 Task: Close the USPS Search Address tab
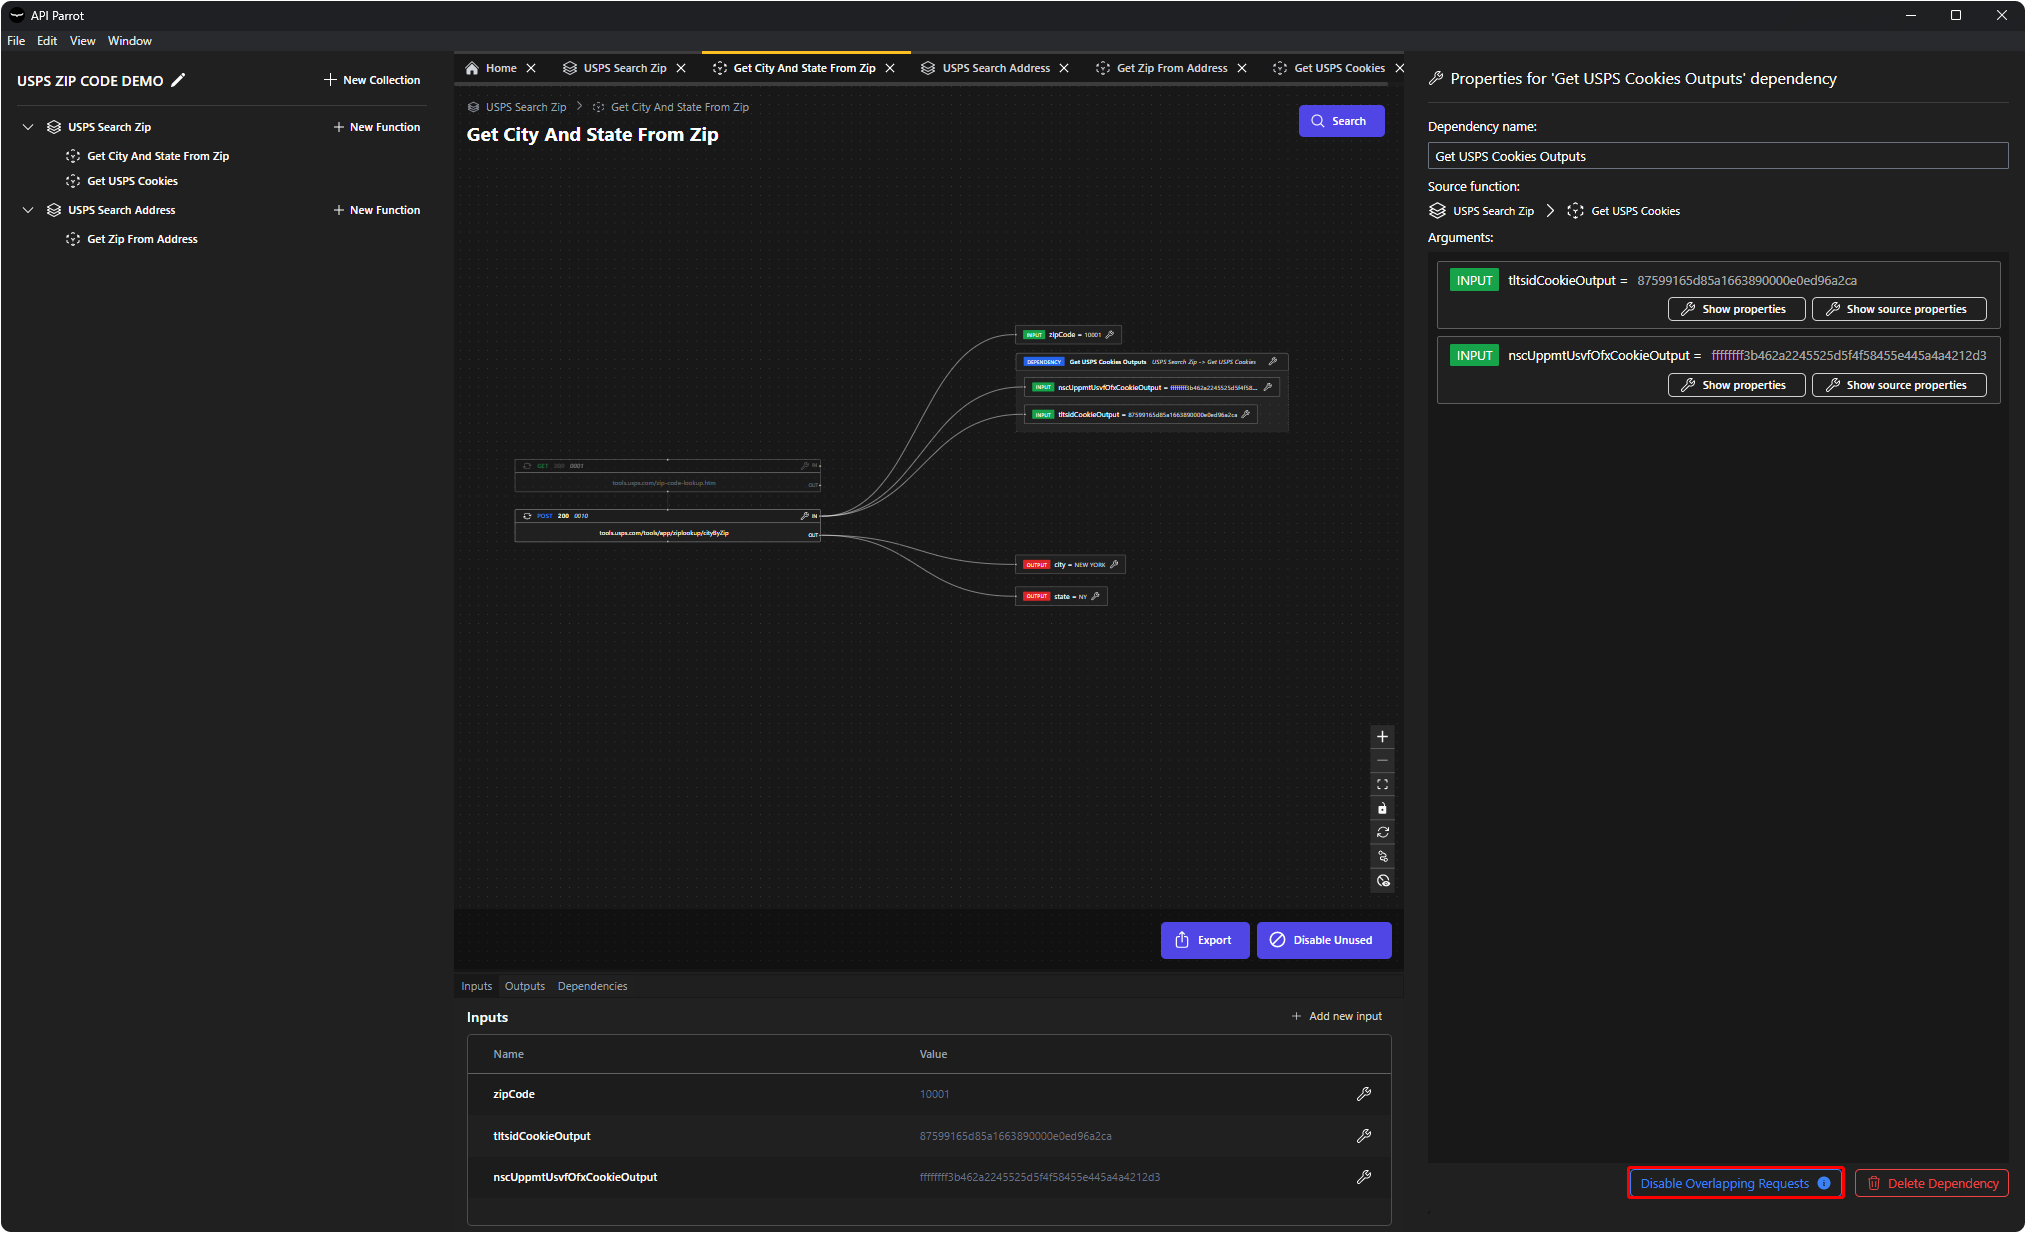coord(1064,68)
